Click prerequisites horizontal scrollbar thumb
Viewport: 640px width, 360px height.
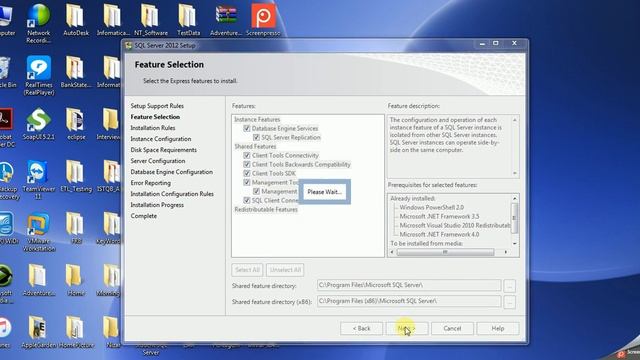coord(445,252)
